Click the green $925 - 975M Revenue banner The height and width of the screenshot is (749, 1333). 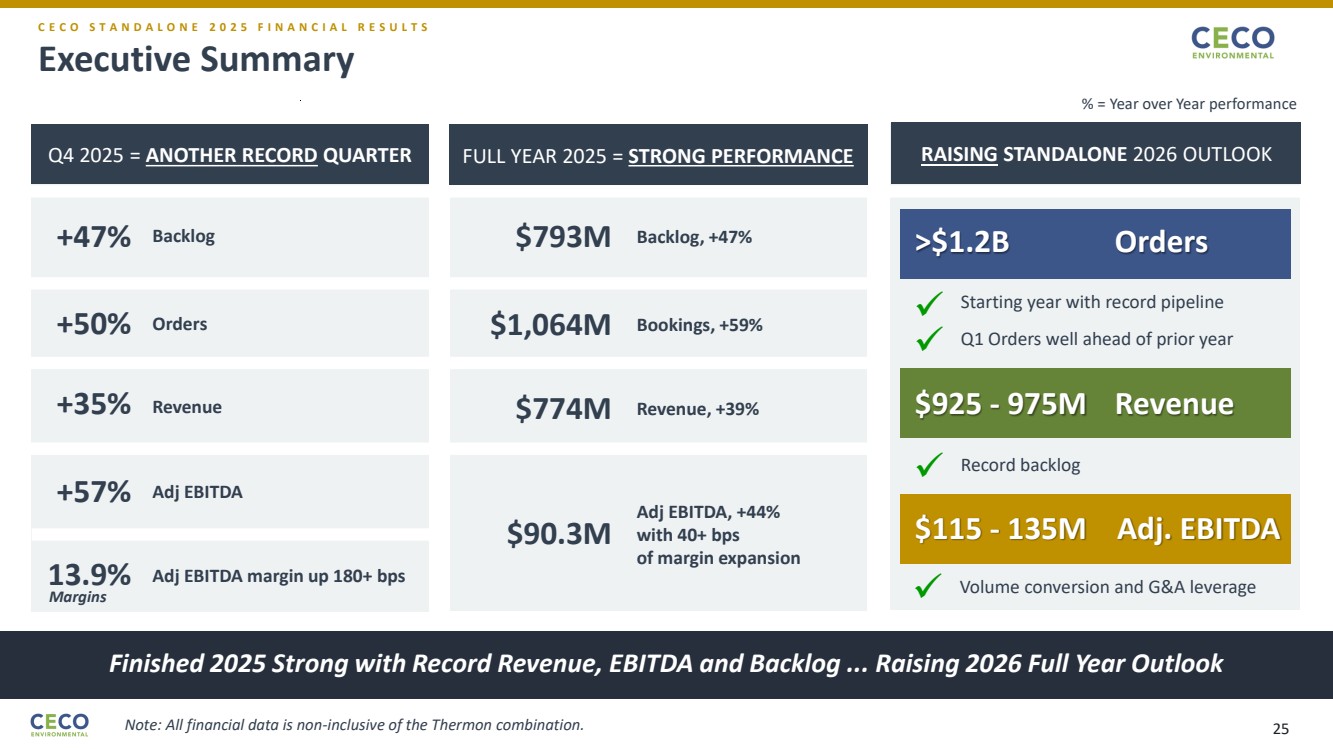click(1095, 403)
